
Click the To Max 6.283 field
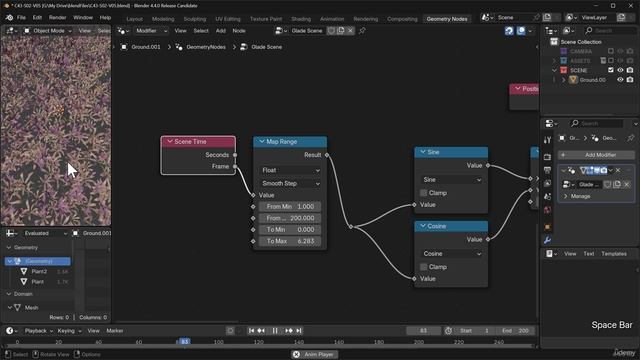pyautogui.click(x=290, y=241)
